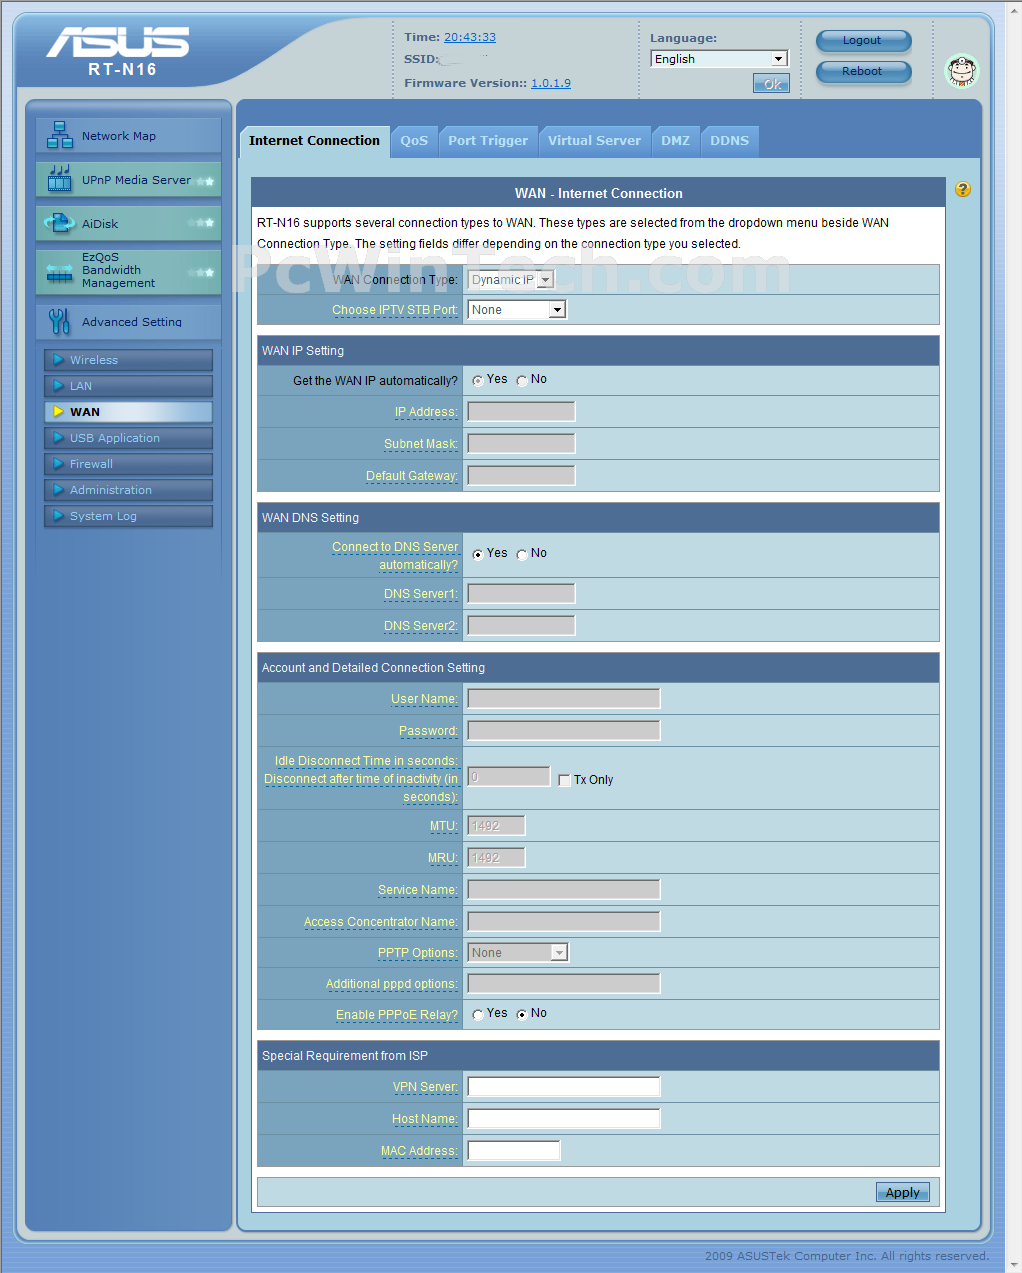1022x1273 pixels.
Task: Toggle the Tx Only checkbox
Action: [x=565, y=780]
